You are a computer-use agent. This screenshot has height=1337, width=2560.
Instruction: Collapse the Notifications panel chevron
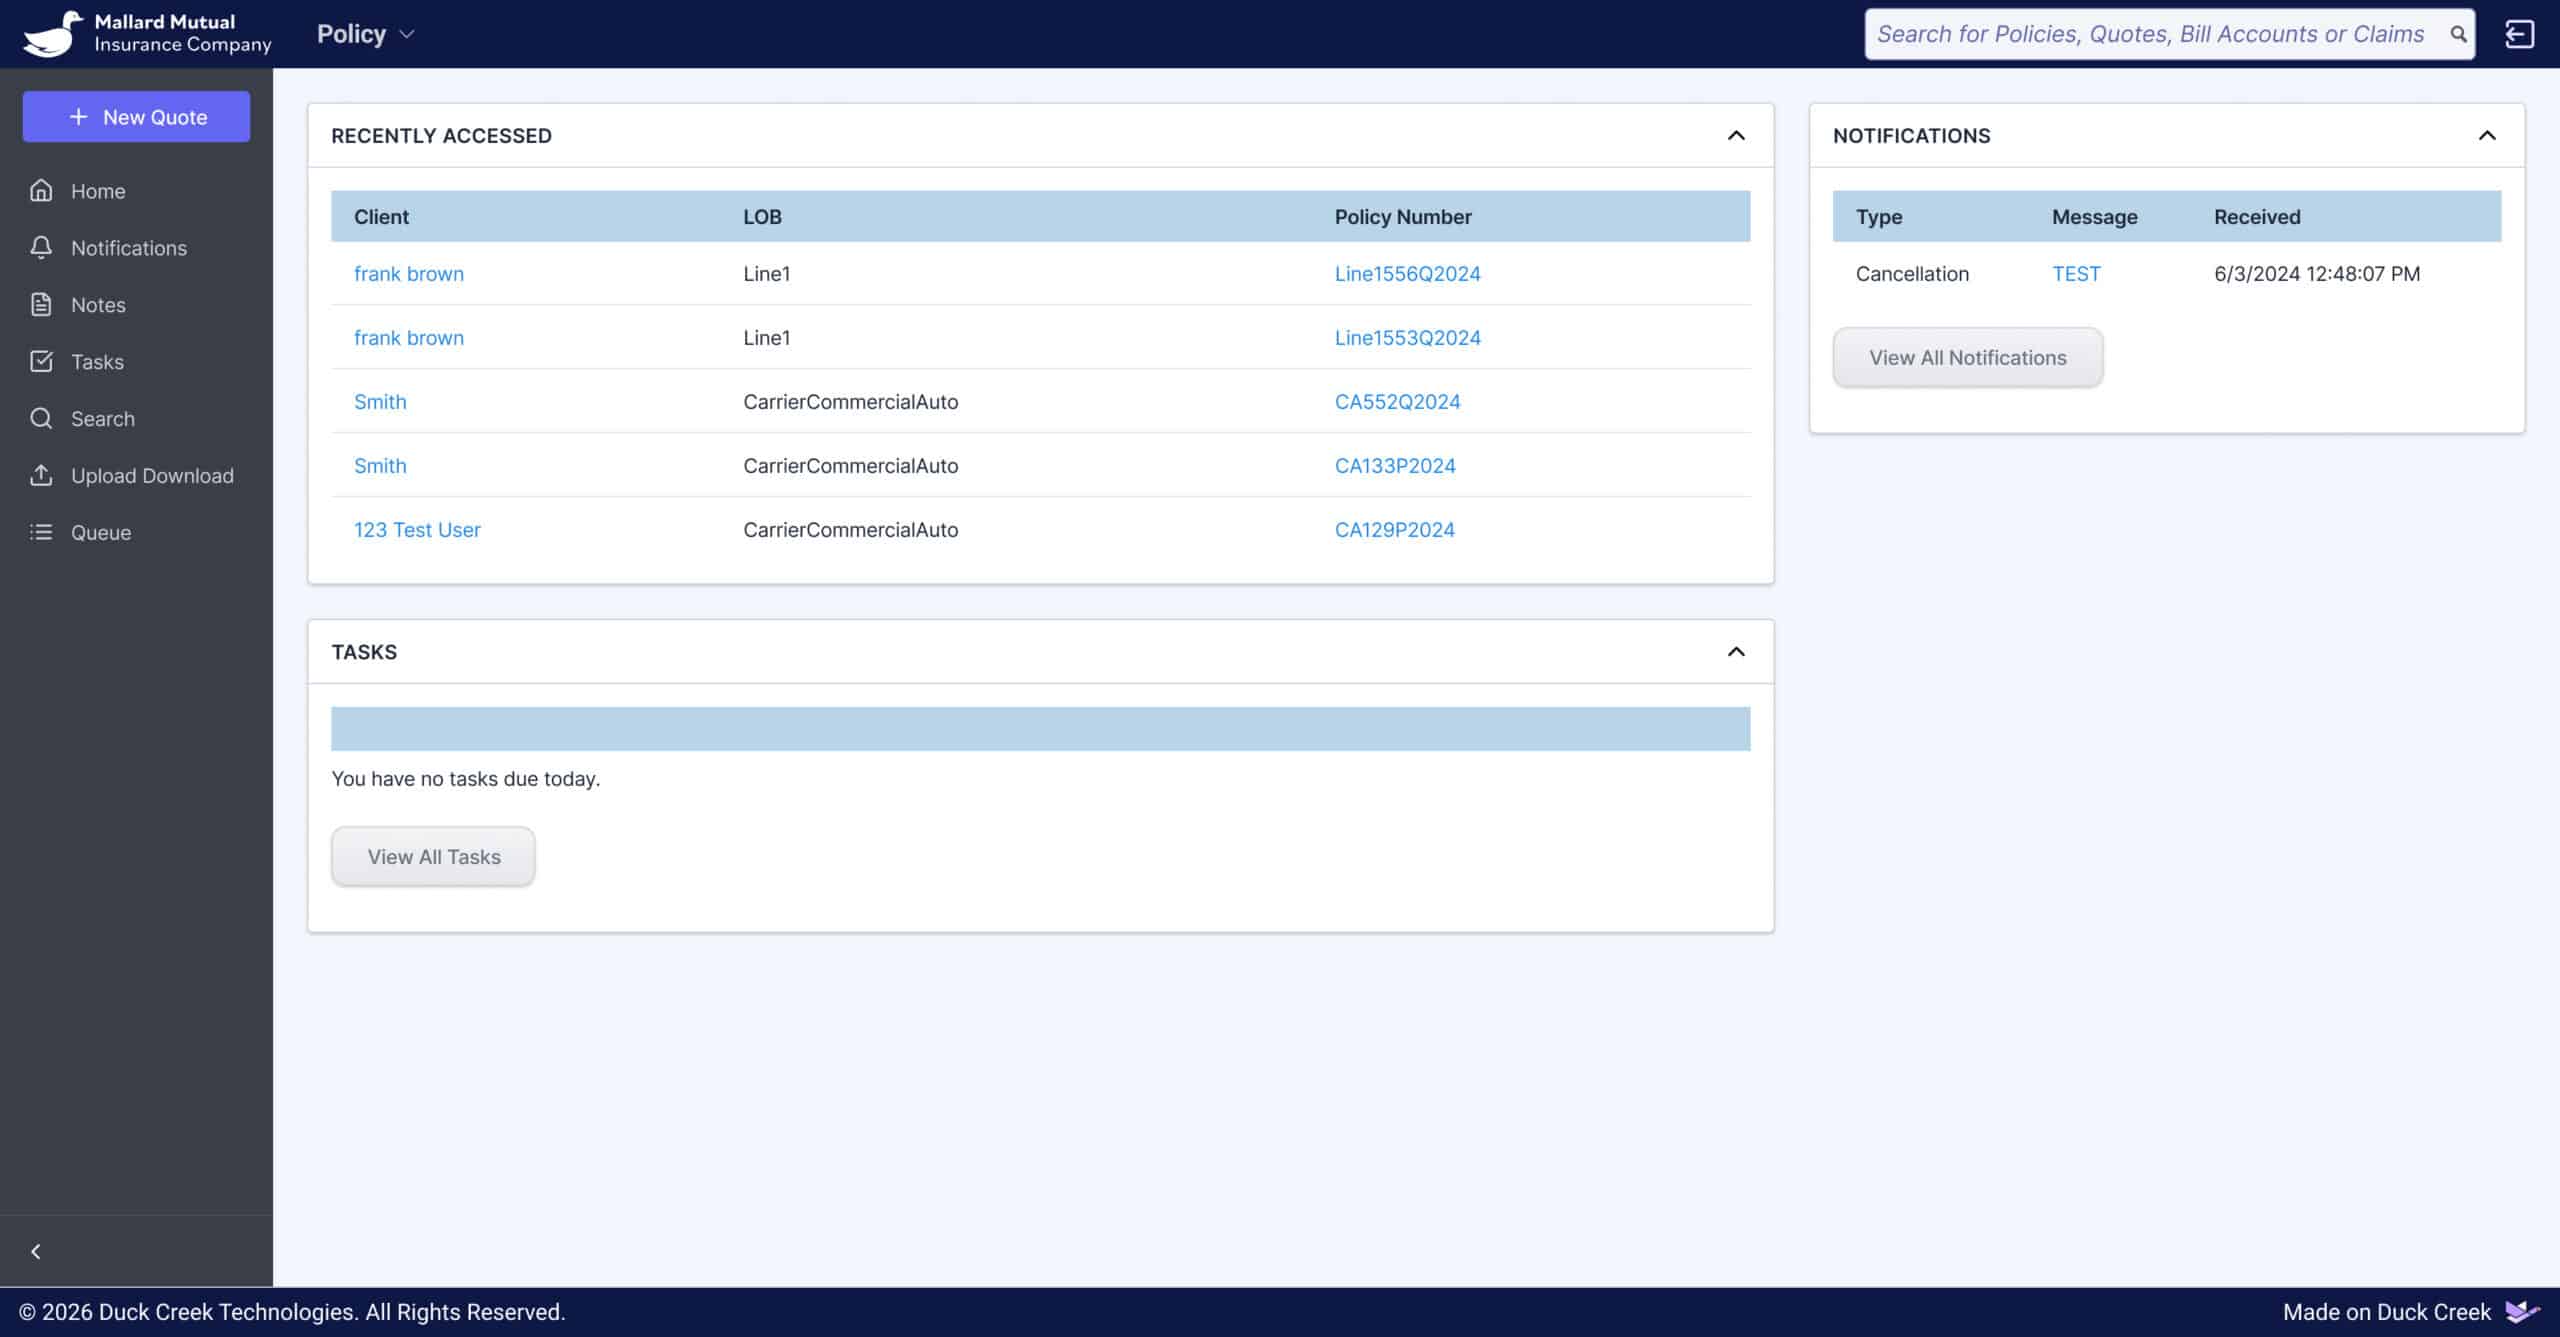(x=2487, y=135)
